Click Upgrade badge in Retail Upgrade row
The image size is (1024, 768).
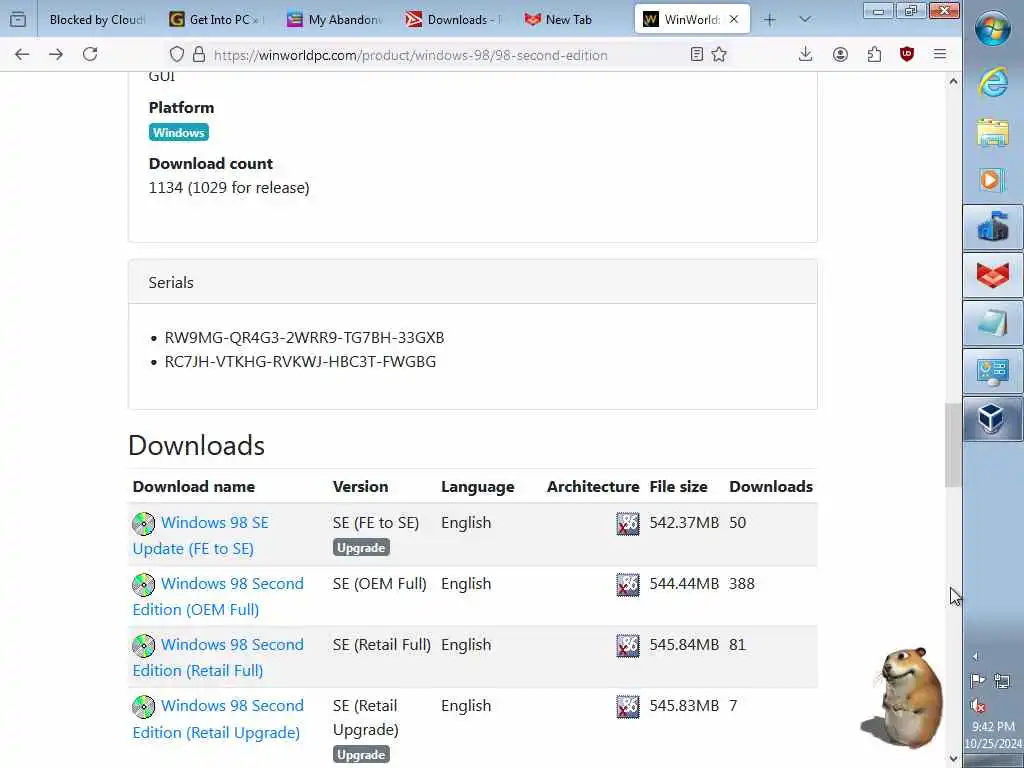361,755
